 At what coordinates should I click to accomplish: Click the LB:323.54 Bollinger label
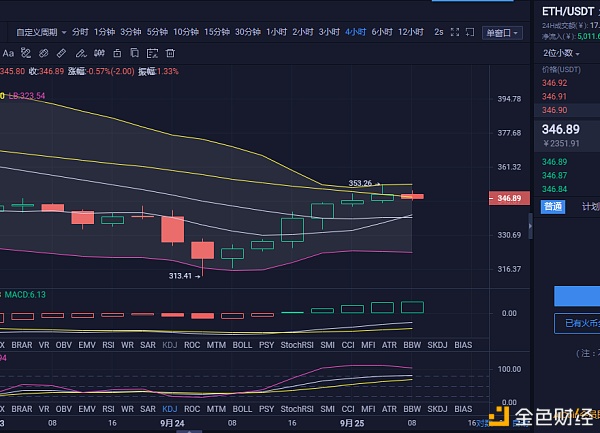[26, 96]
